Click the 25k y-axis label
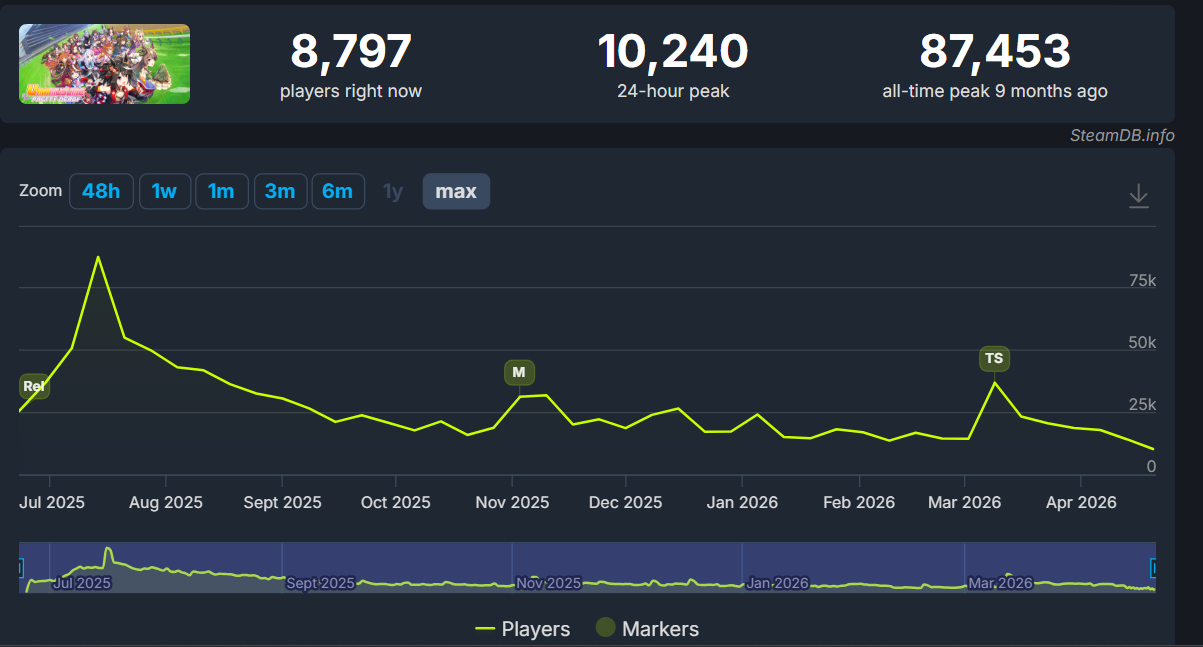Image resolution: width=1203 pixels, height=647 pixels. click(1141, 405)
